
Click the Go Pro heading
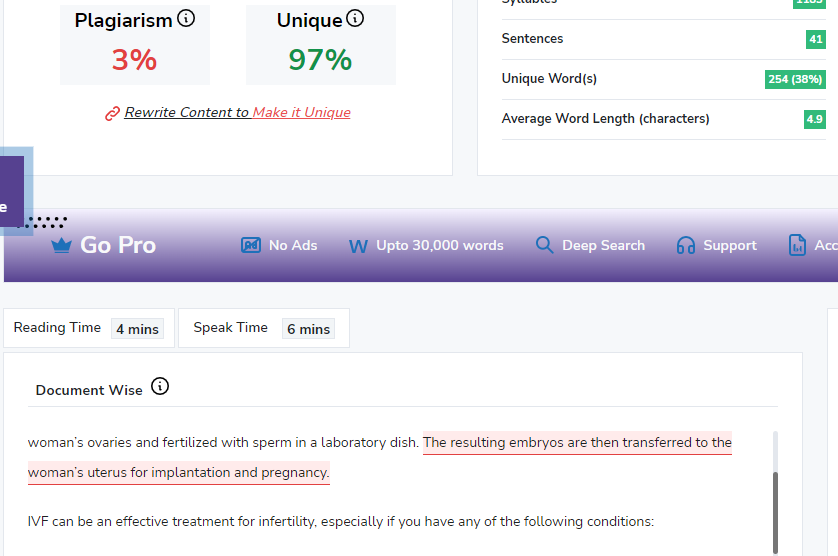point(118,245)
